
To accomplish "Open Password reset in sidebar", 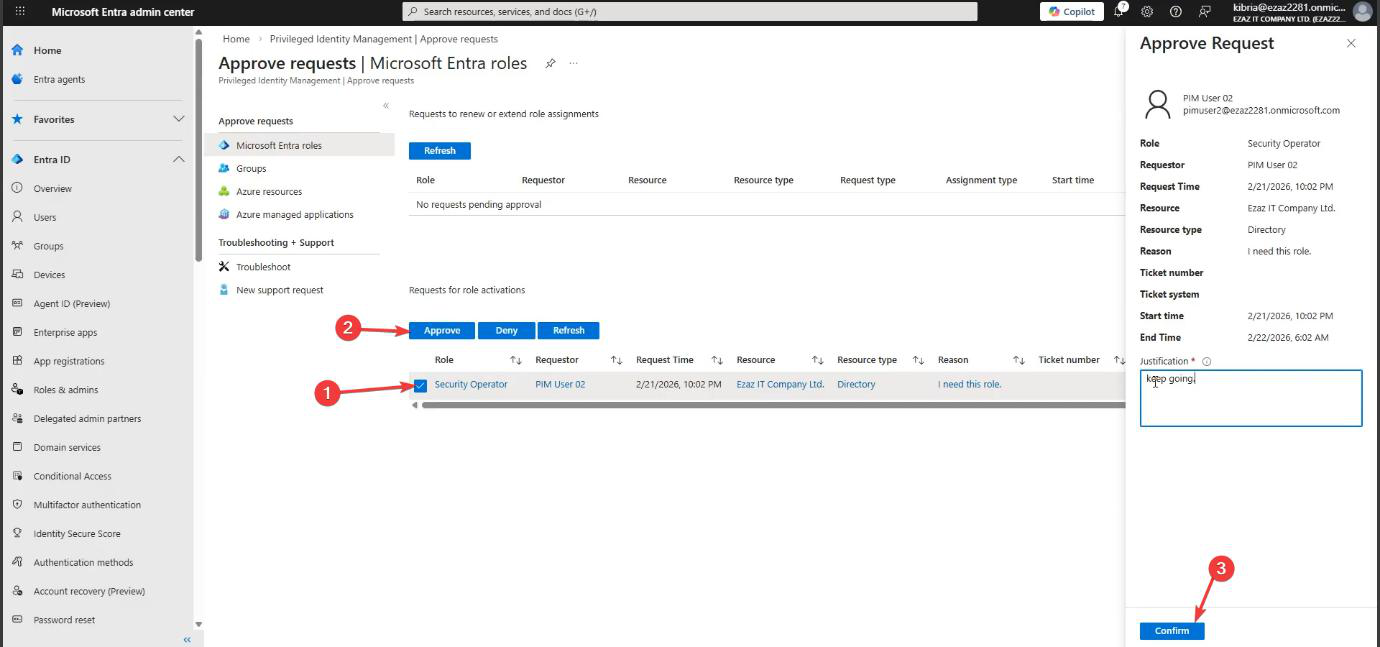I will click(64, 620).
